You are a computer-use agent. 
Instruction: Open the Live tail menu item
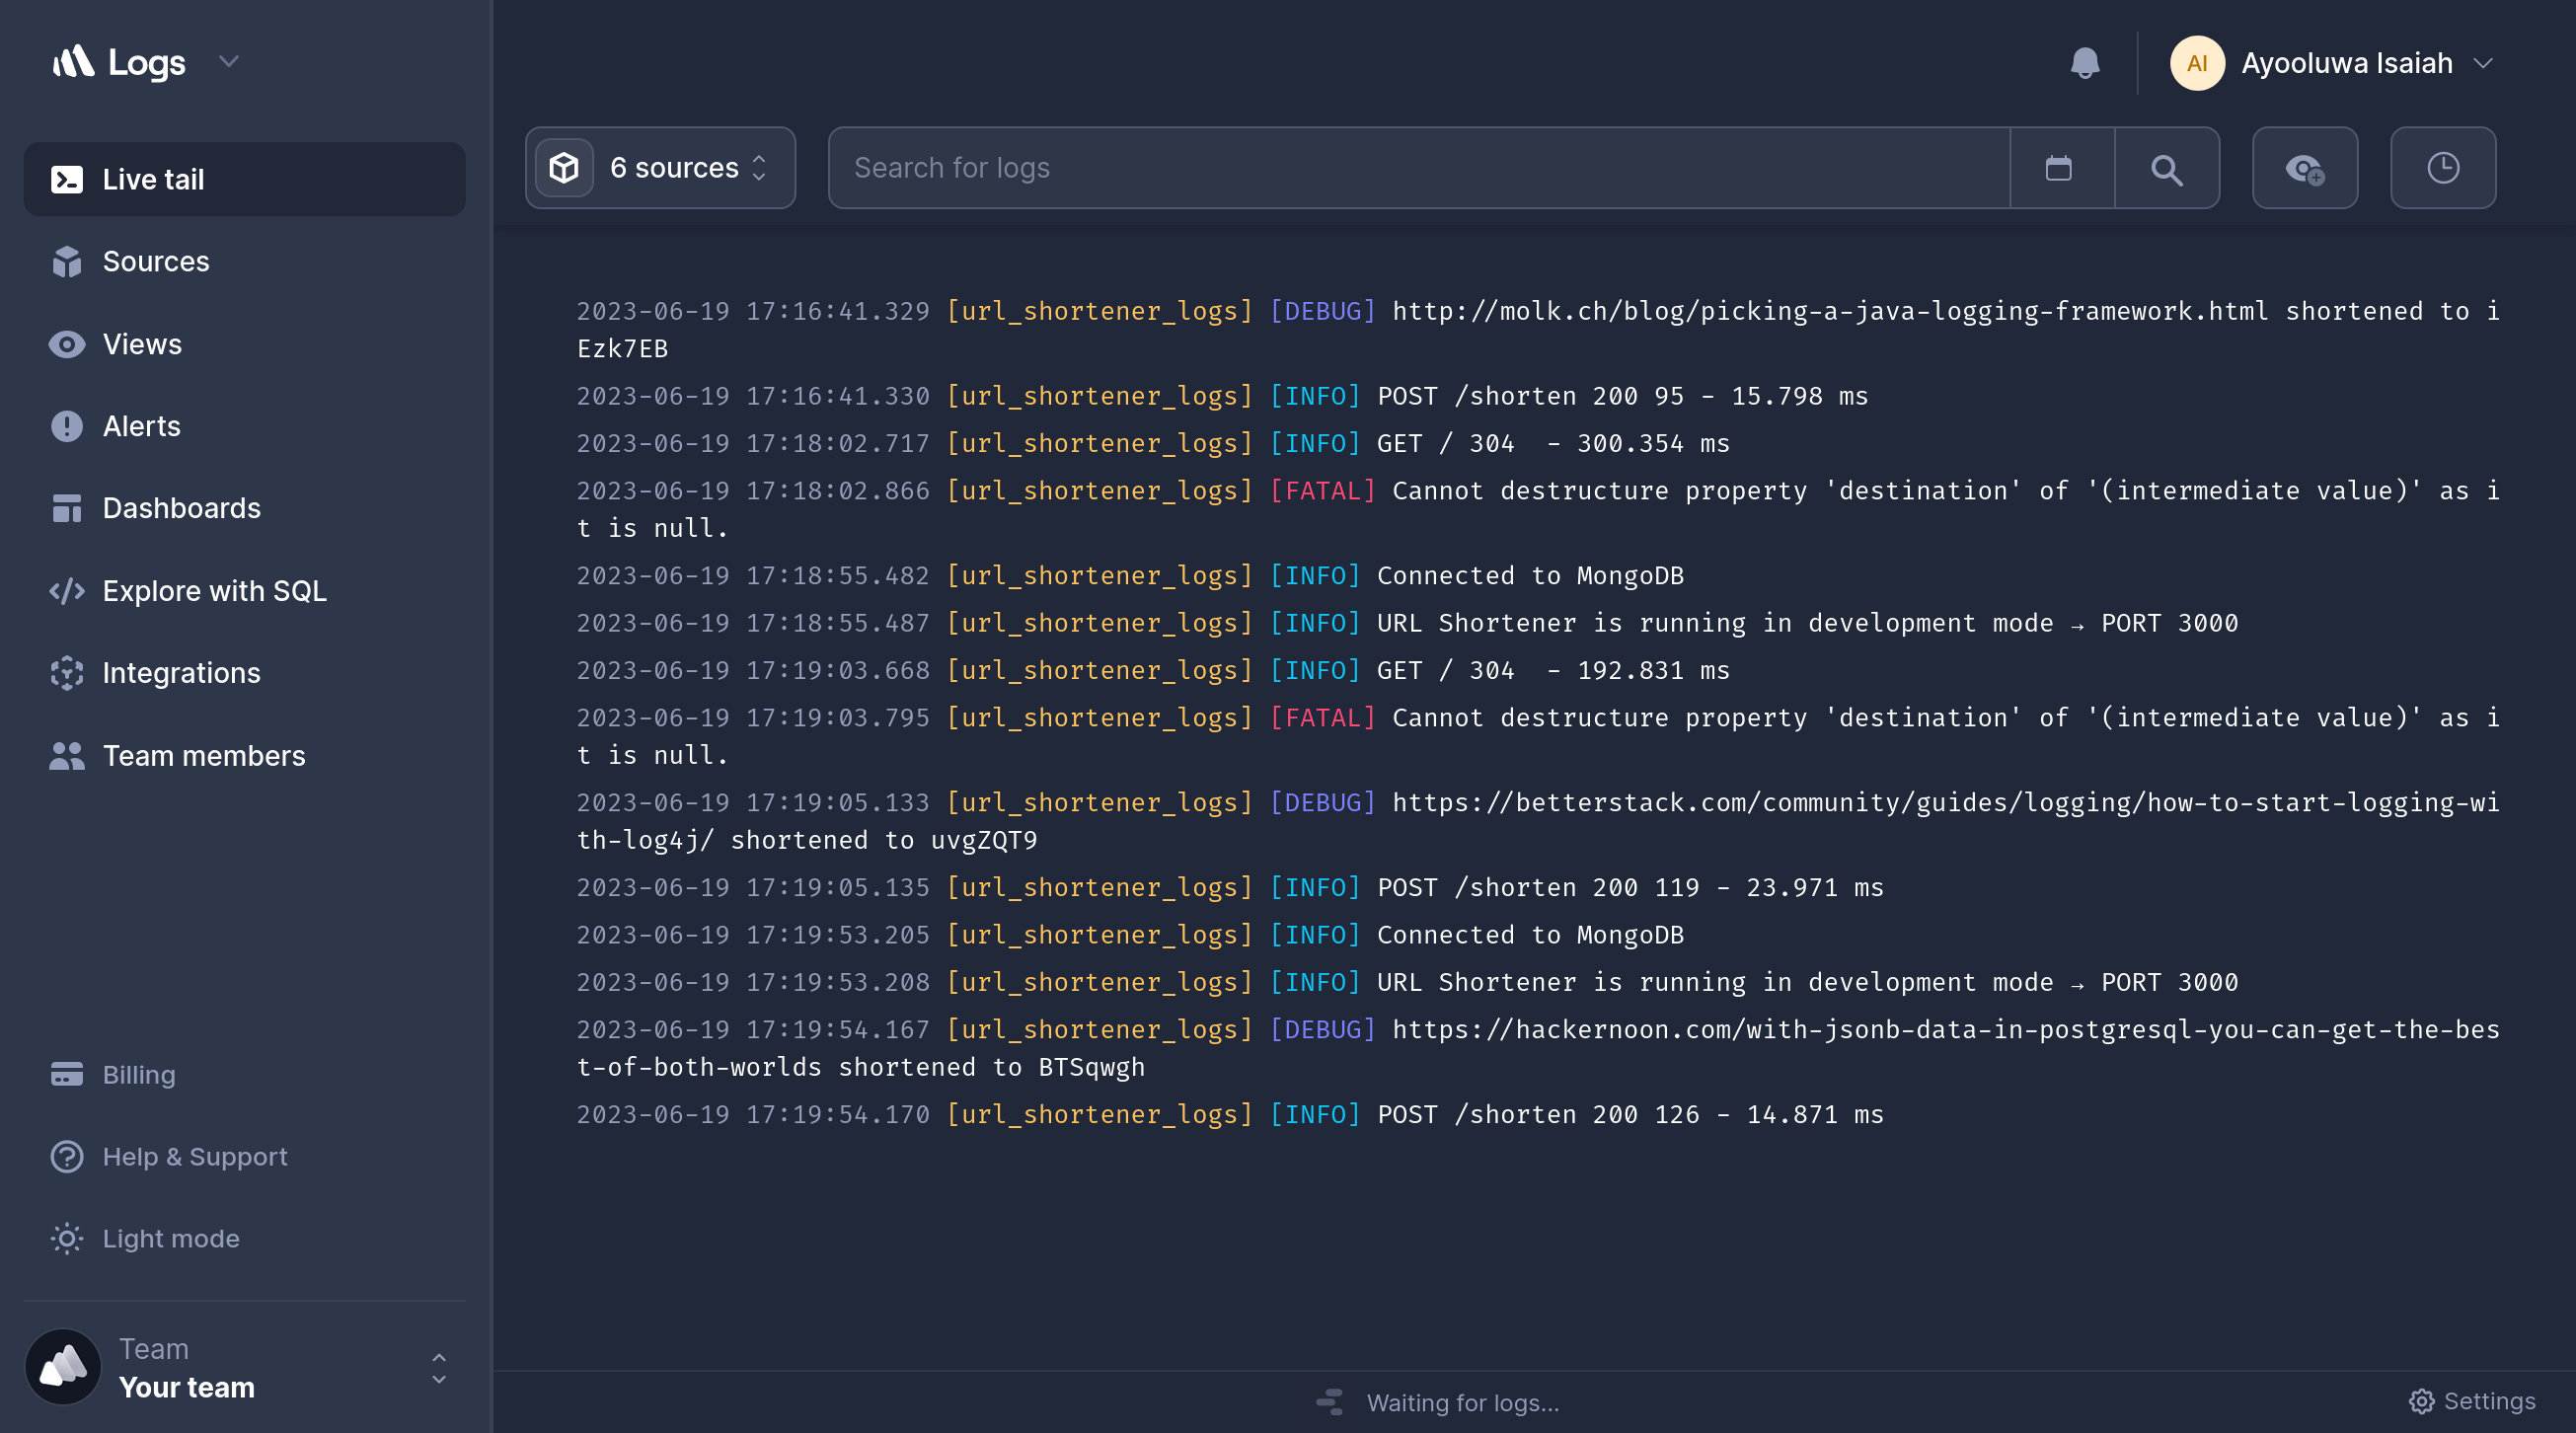pyautogui.click(x=245, y=179)
